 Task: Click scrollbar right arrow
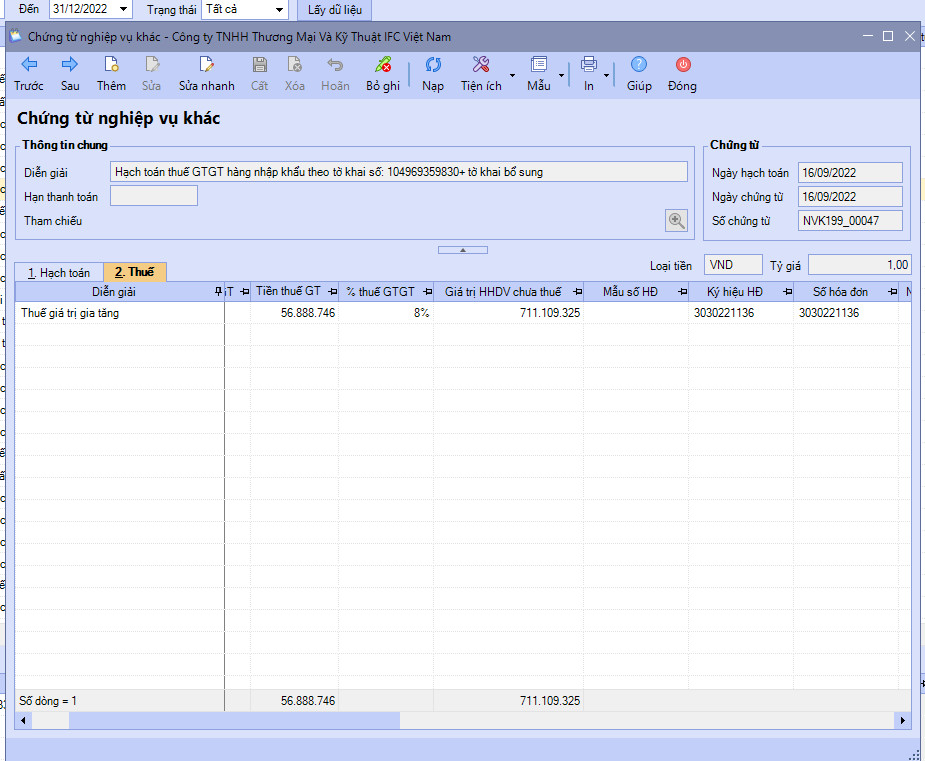[x=903, y=720]
